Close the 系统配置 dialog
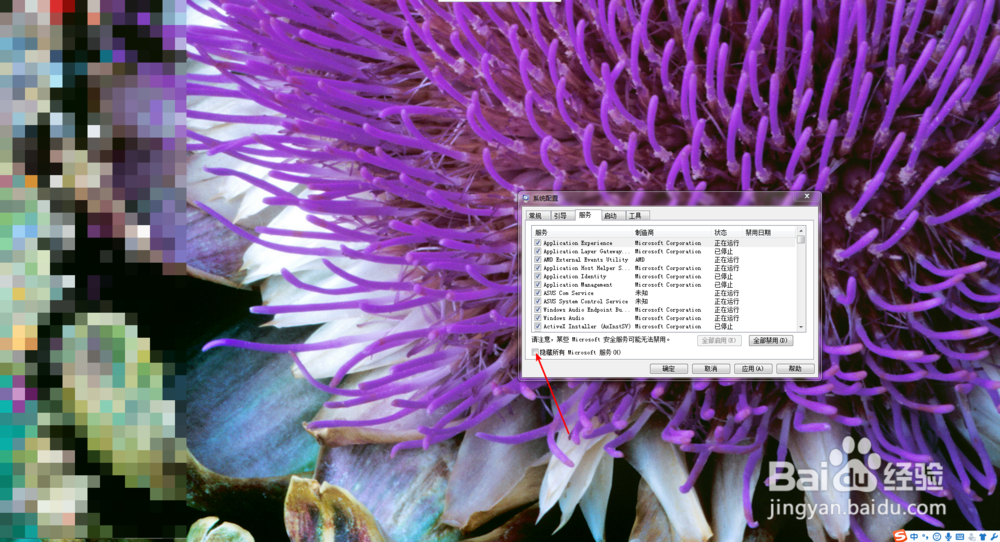Image resolution: width=1000 pixels, height=542 pixels. [x=807, y=196]
